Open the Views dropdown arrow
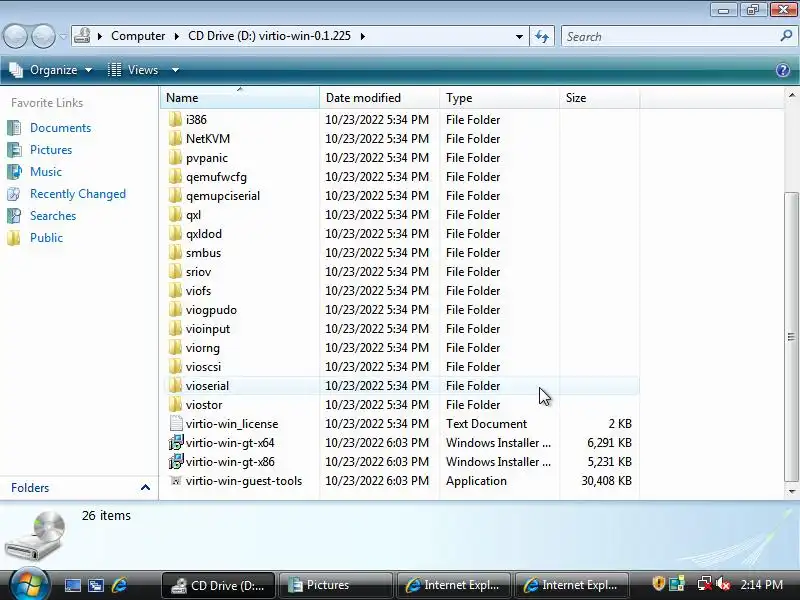The width and height of the screenshot is (800, 600). (x=175, y=70)
